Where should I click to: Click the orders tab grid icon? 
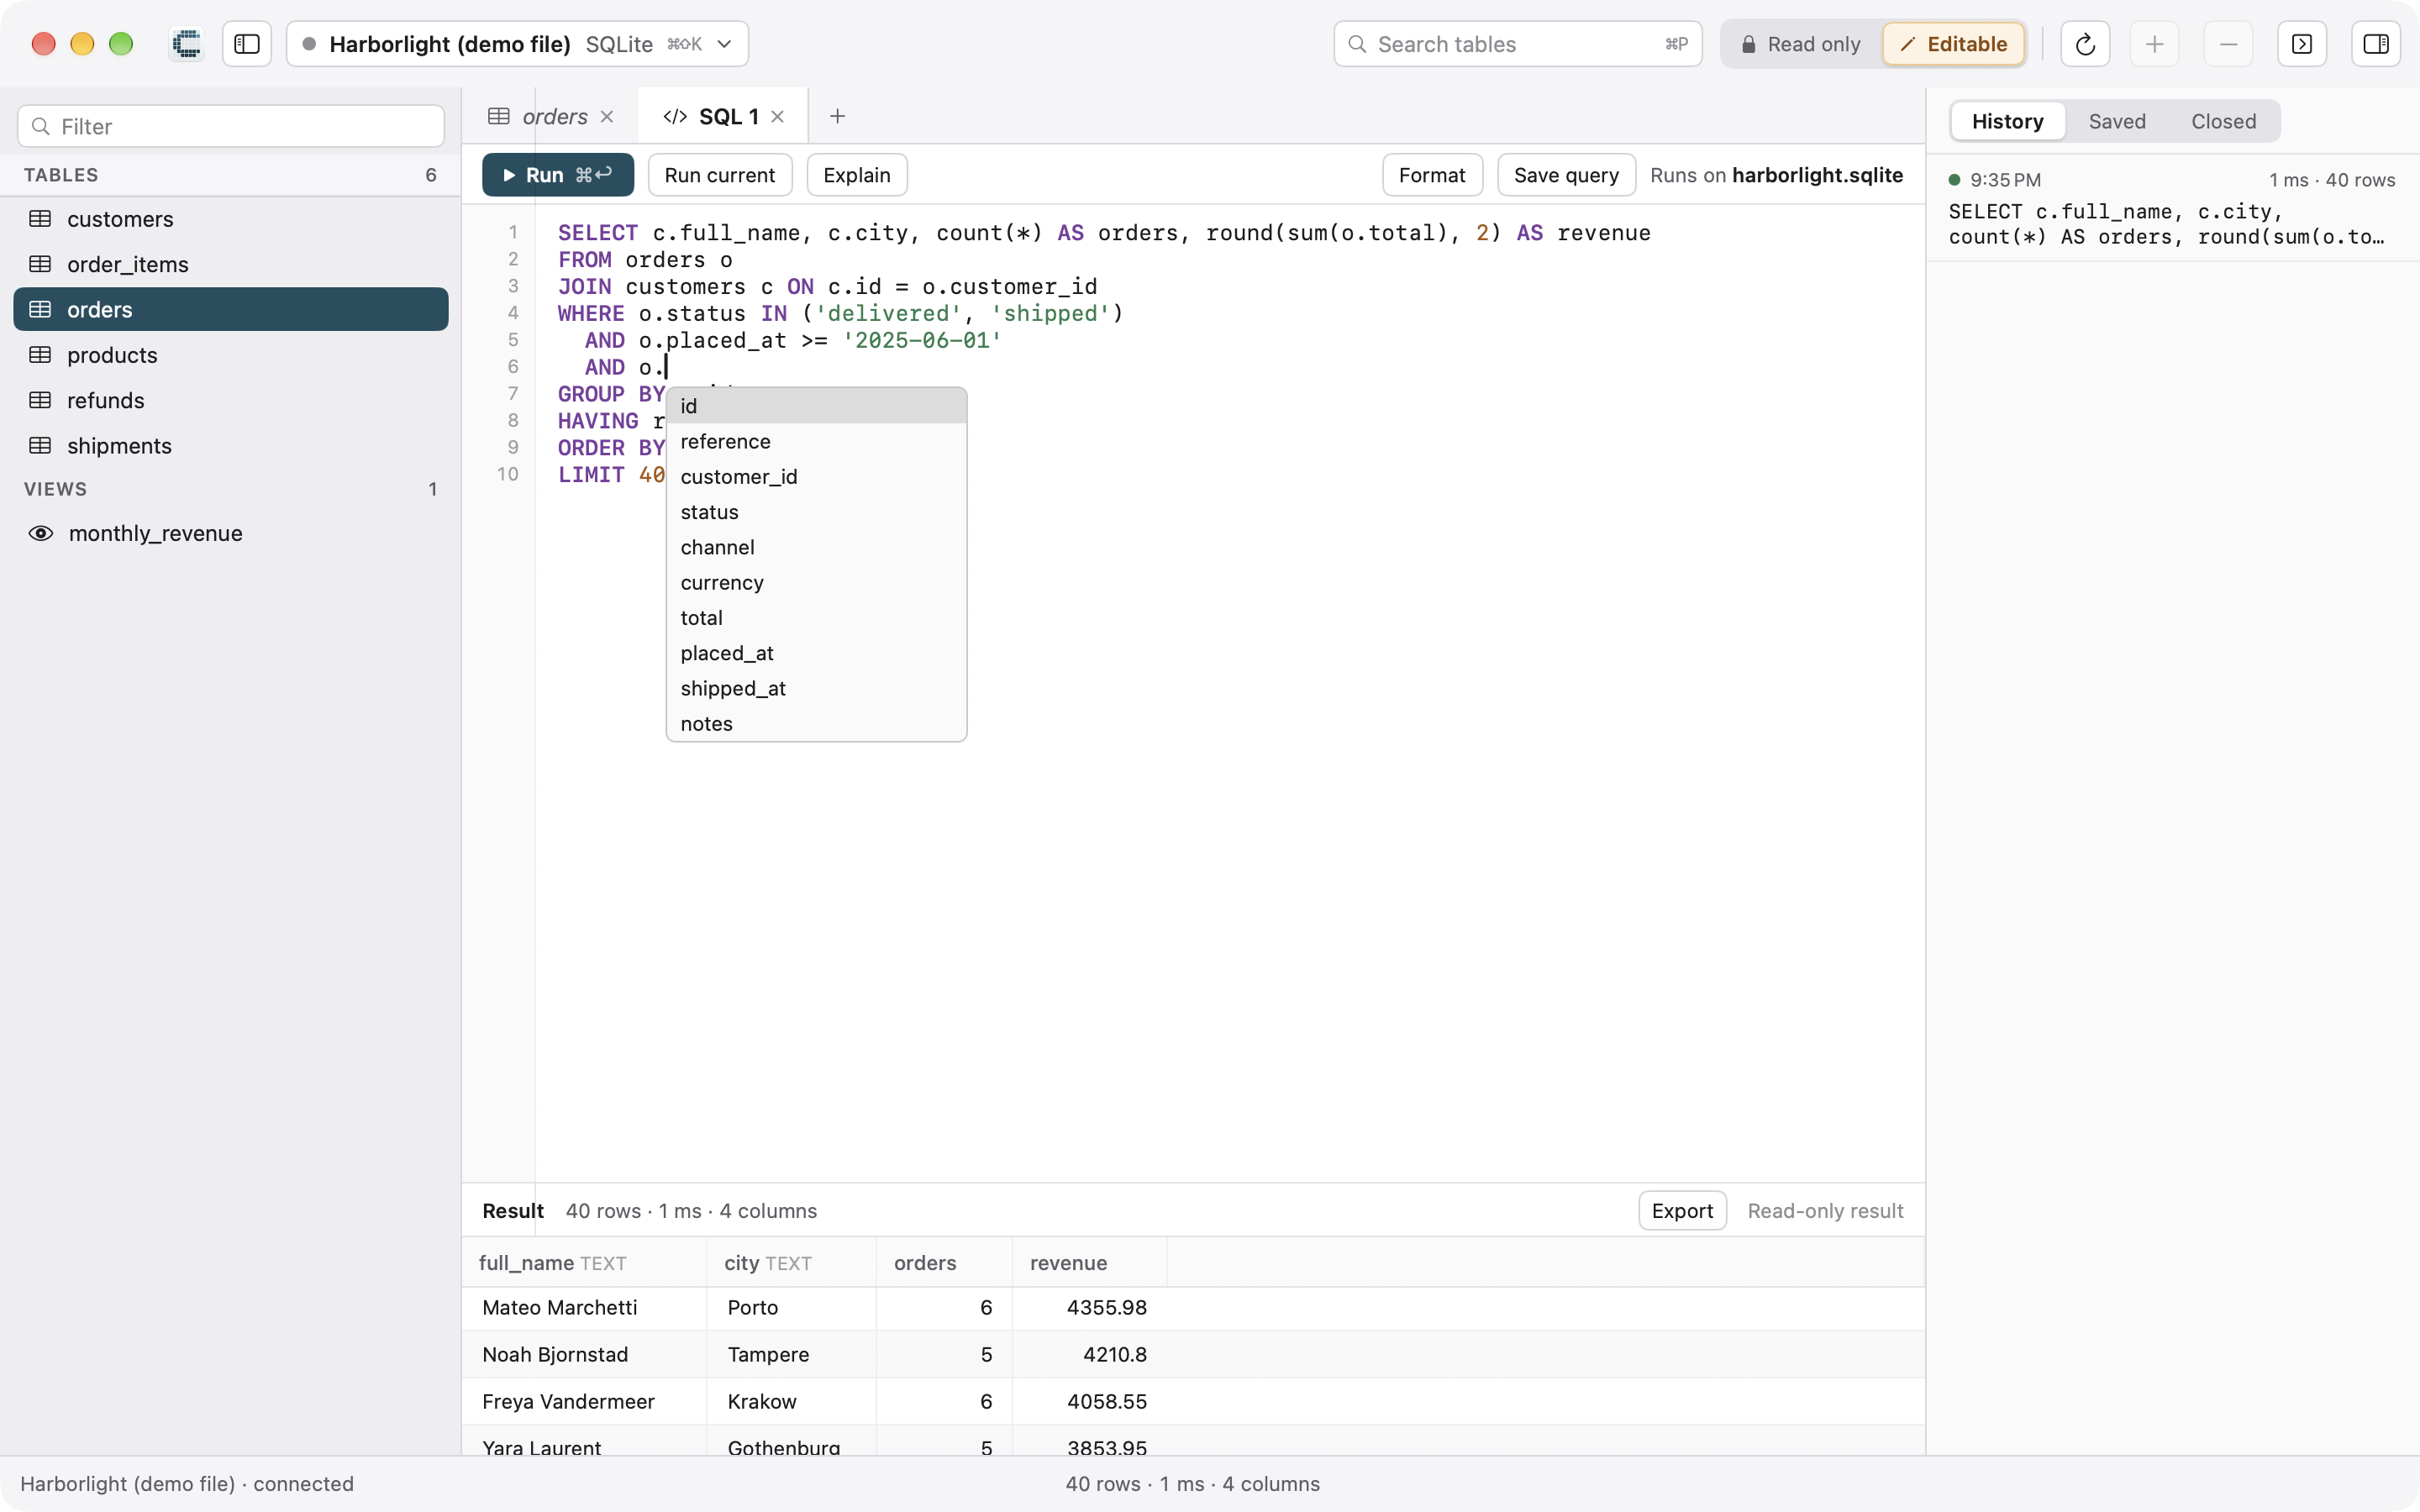[x=498, y=117]
